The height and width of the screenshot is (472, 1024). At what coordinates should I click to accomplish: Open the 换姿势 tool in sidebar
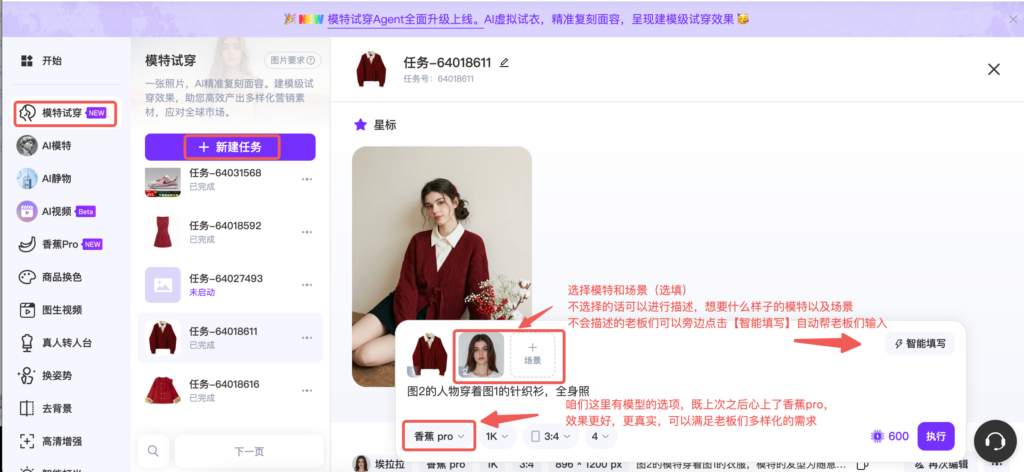[27, 376]
